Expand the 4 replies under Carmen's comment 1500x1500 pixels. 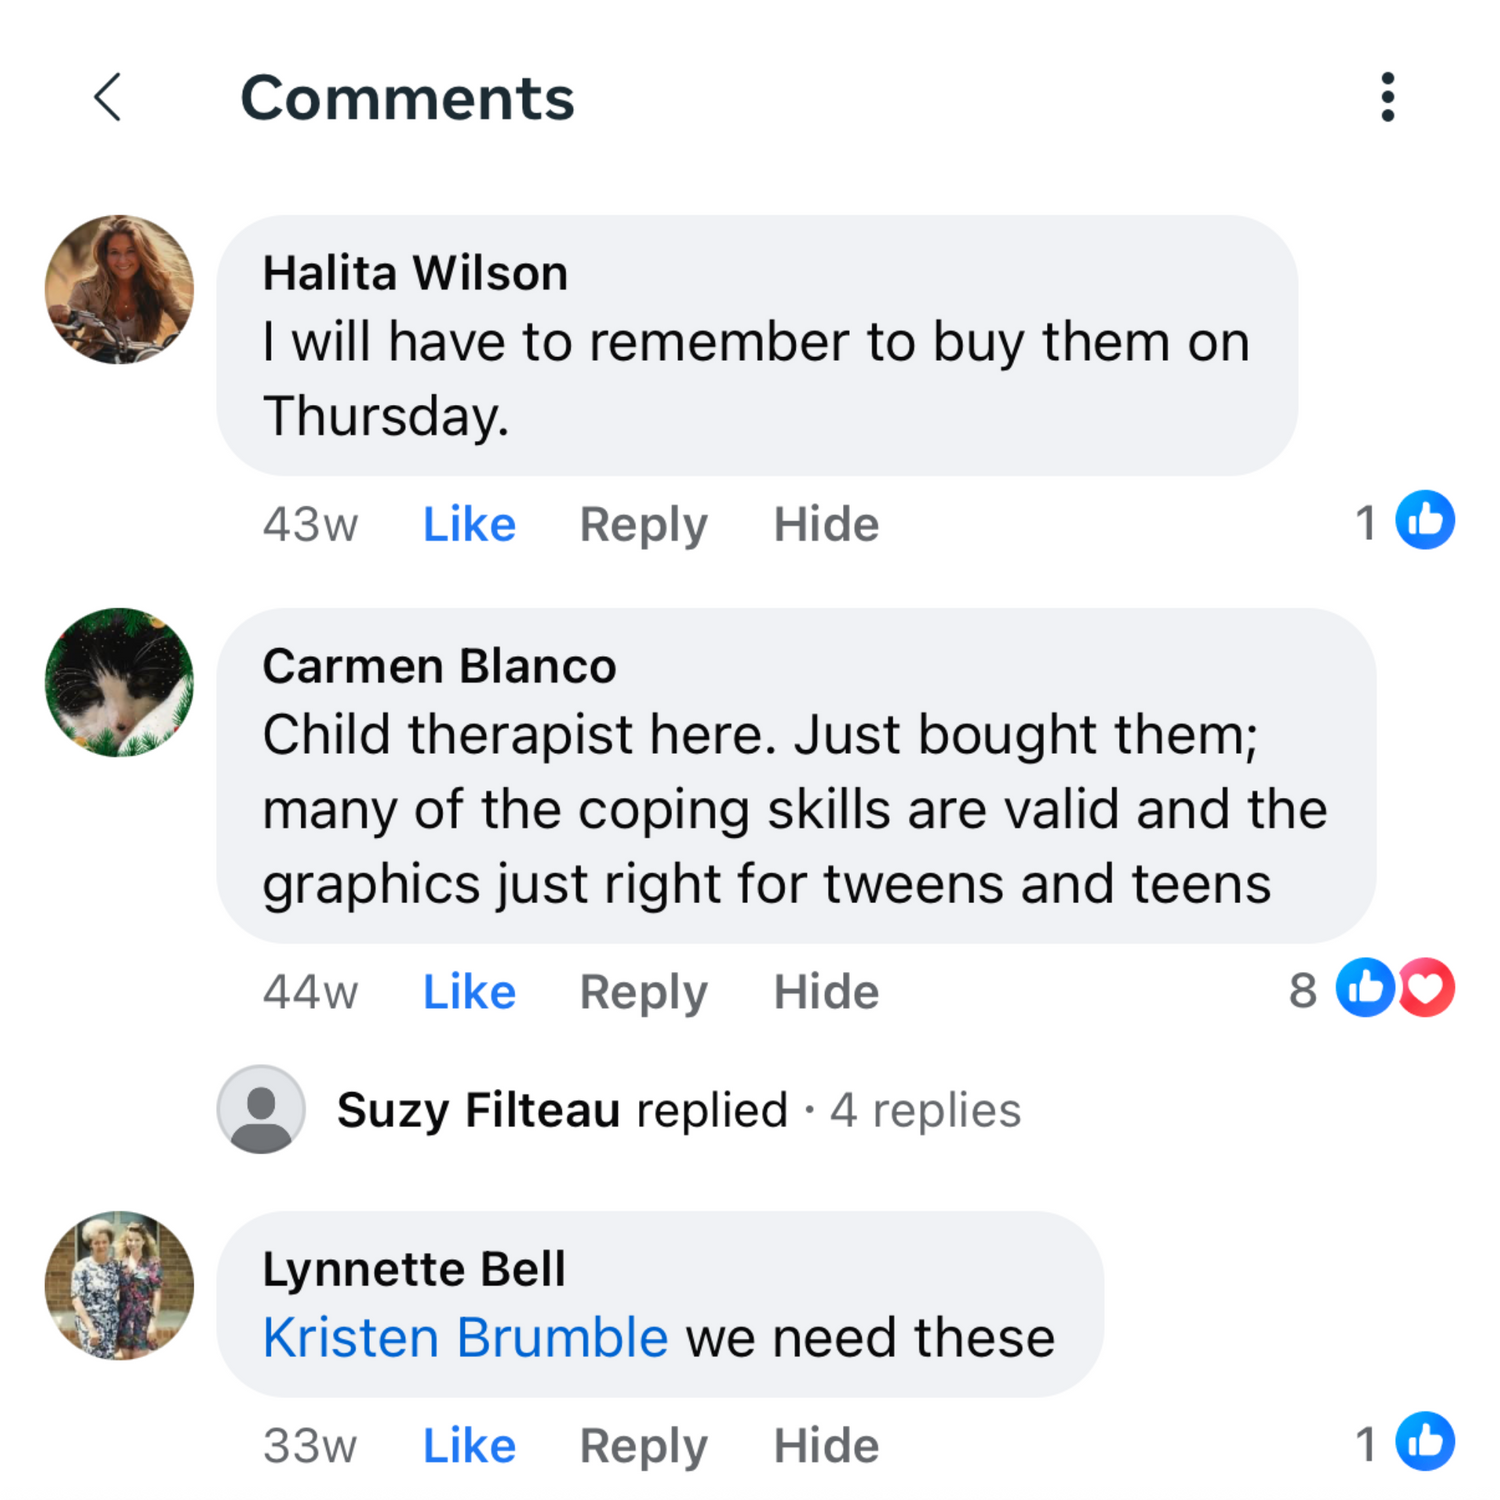click(x=926, y=1110)
